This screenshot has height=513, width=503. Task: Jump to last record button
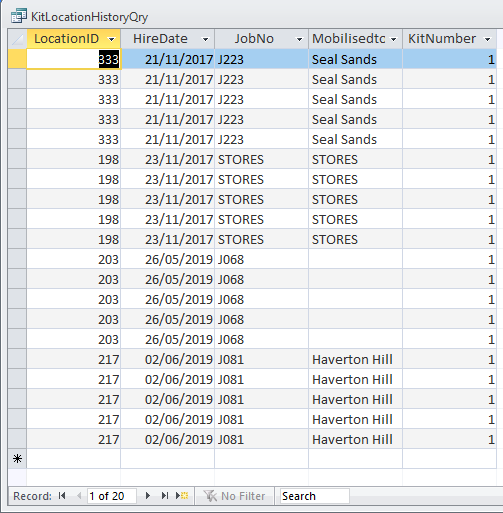[x=165, y=496]
